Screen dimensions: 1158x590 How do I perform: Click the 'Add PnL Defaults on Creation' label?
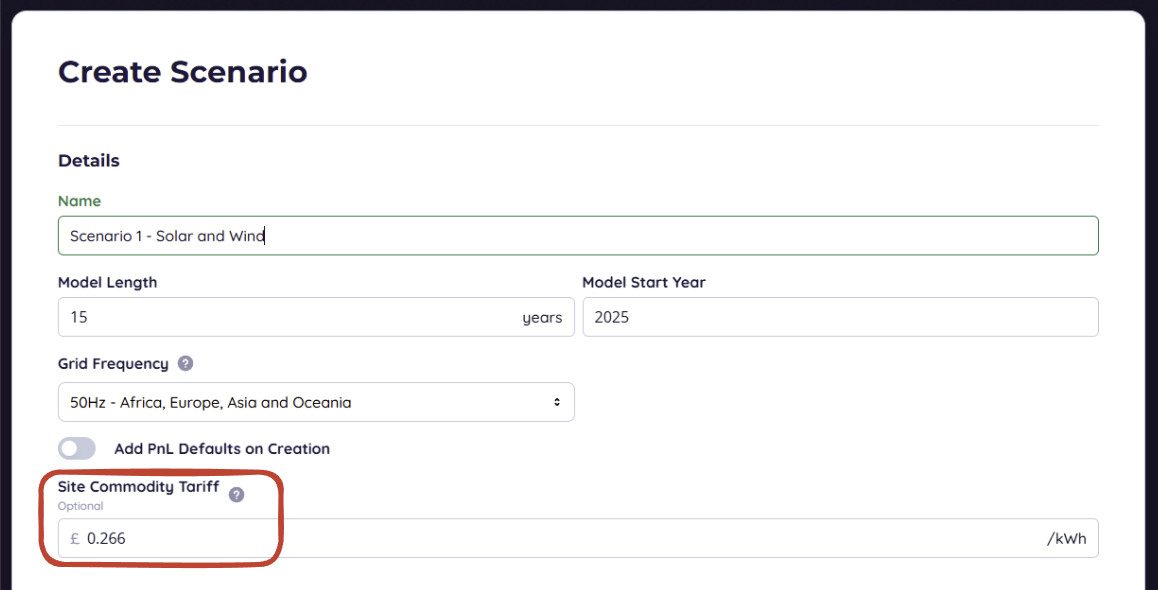coord(222,449)
